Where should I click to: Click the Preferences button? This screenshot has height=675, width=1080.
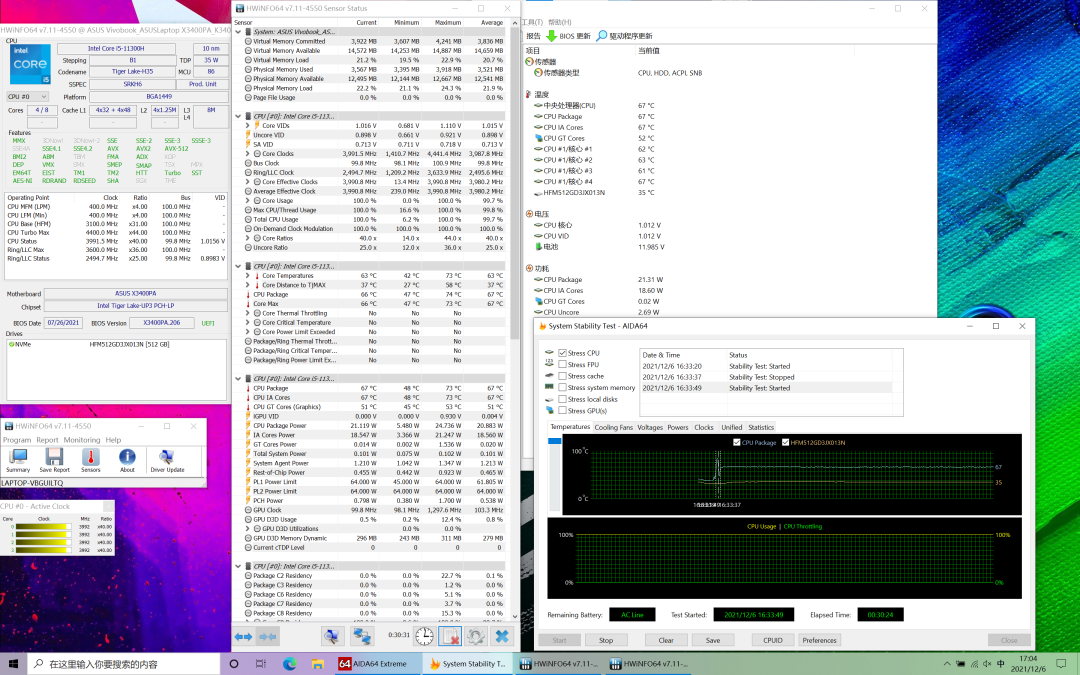[x=819, y=640]
